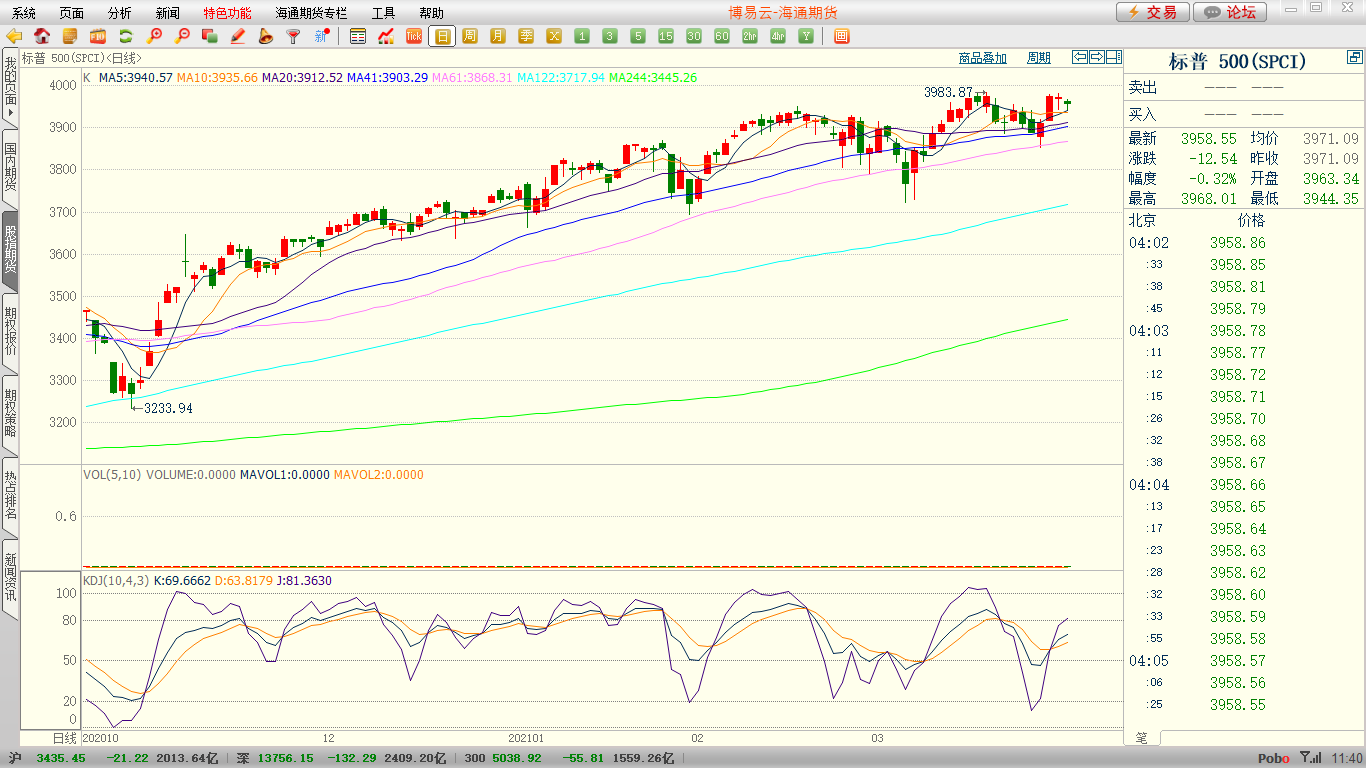This screenshot has height=768, width=1366.
Task: Zoom out with the minus magnifier
Action: pyautogui.click(x=182, y=36)
